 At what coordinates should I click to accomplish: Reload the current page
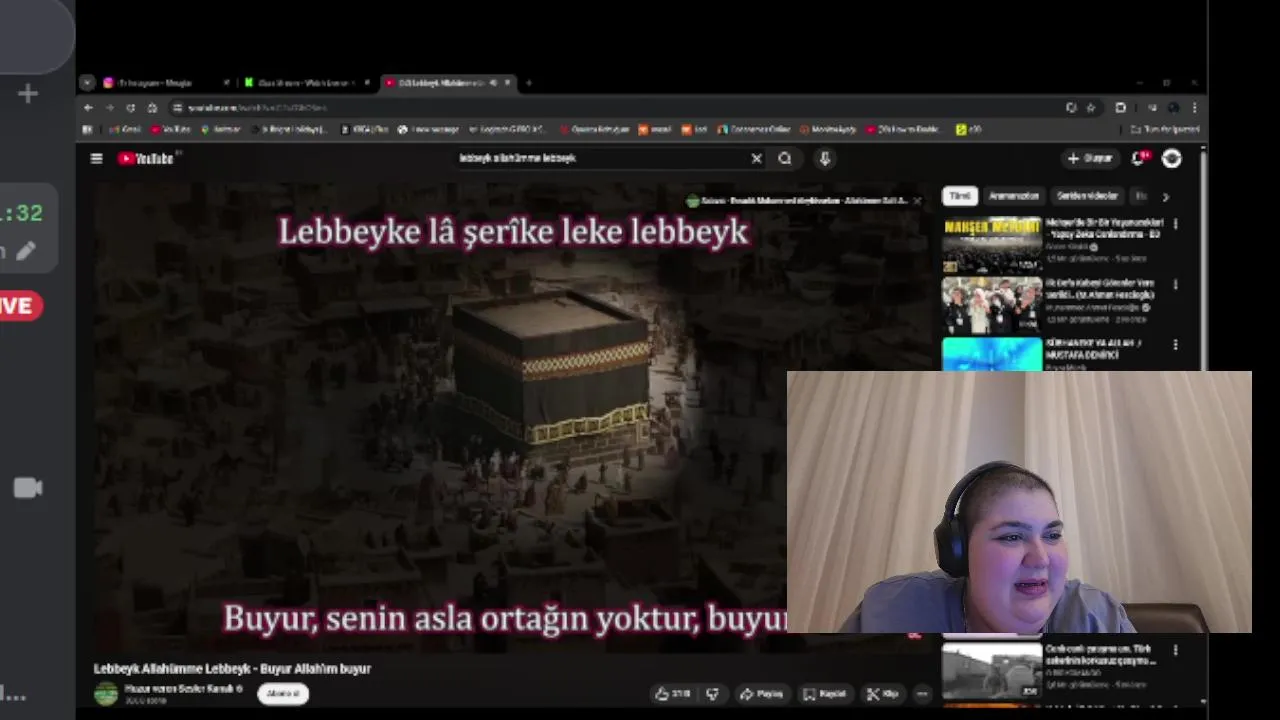[130, 108]
